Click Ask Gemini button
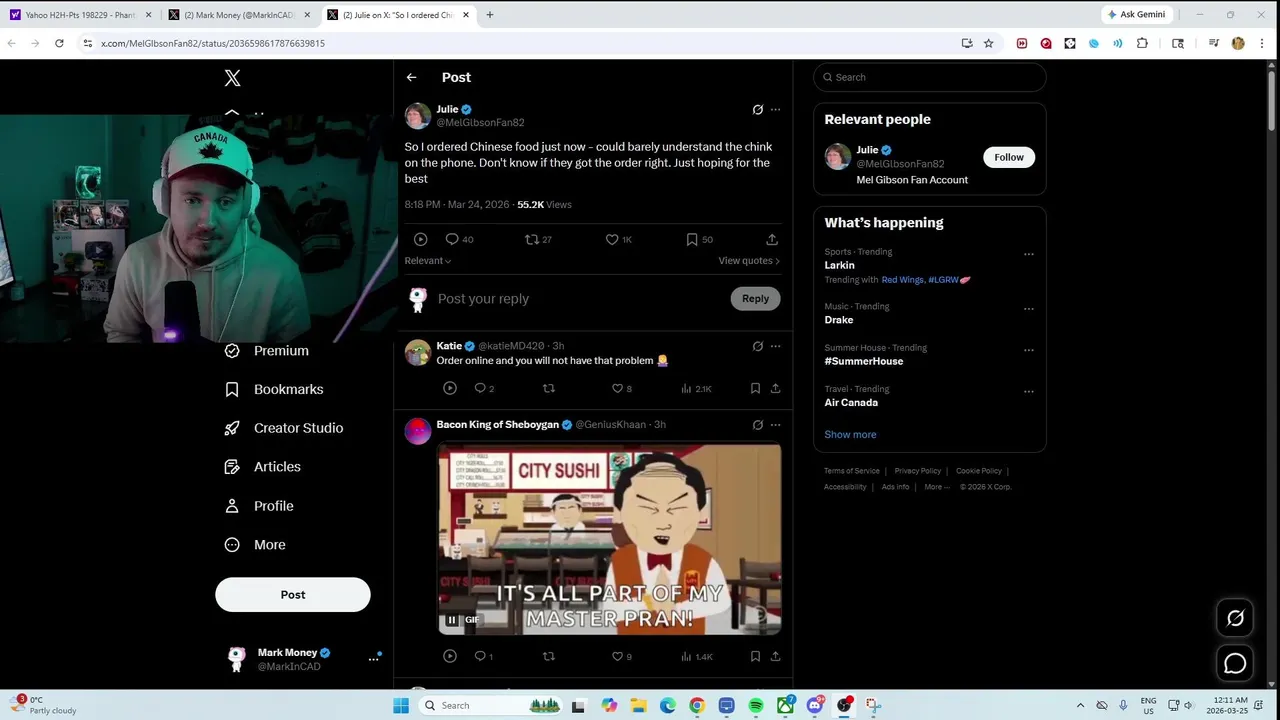1280x720 pixels. (x=1136, y=15)
